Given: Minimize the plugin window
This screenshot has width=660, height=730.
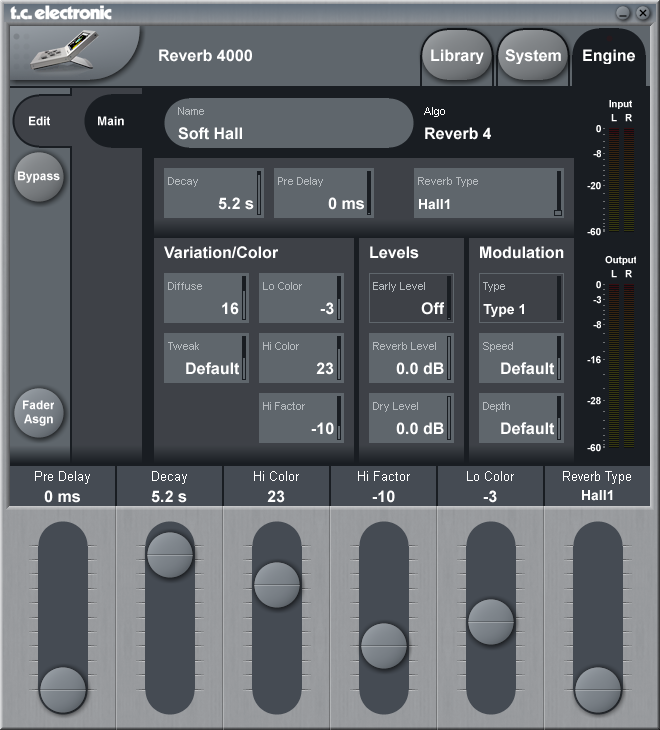Looking at the screenshot, I should pos(623,13).
